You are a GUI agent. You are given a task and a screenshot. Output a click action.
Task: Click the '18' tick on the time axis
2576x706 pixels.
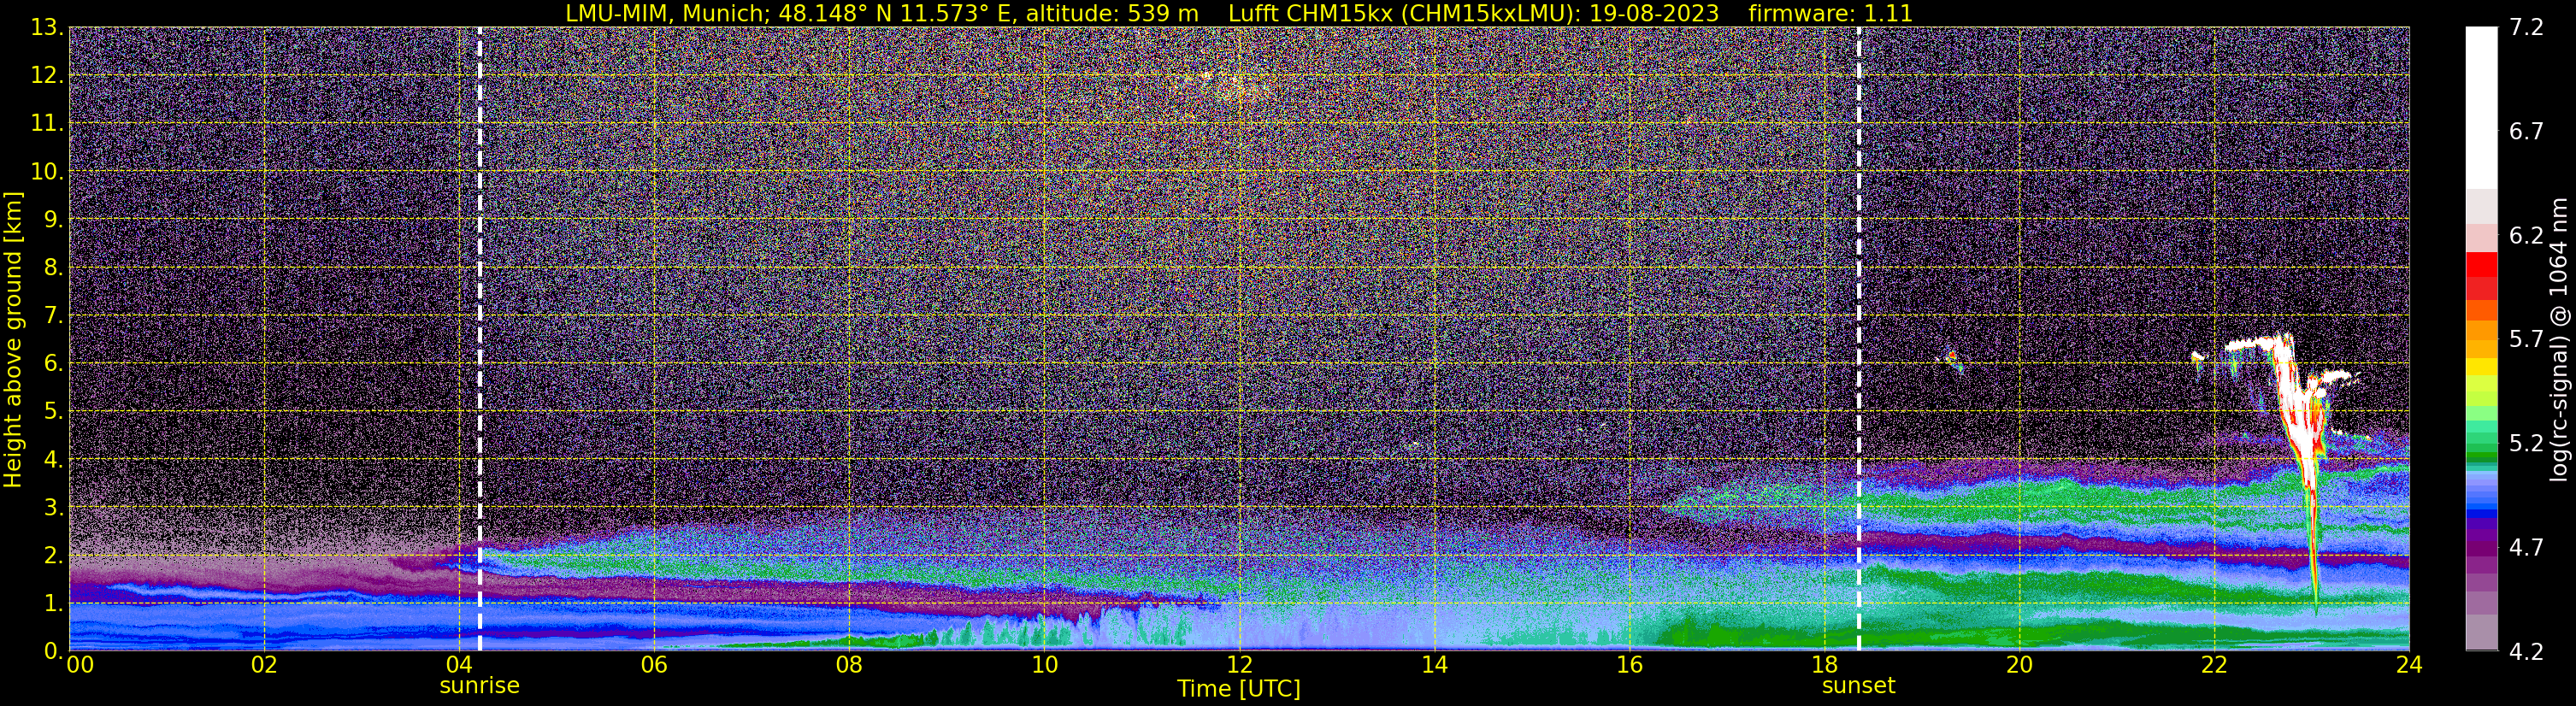[x=1824, y=665]
